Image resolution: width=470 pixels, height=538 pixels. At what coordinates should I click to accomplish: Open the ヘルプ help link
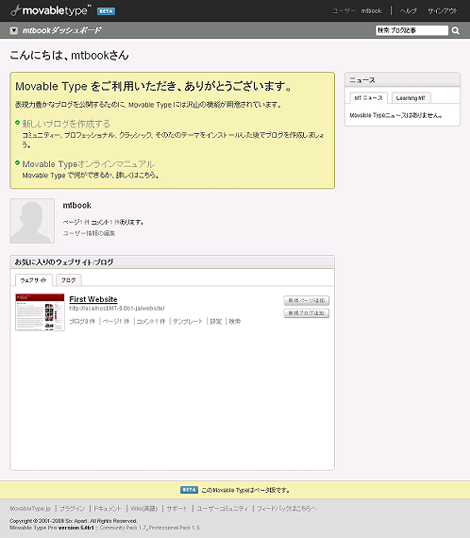(x=408, y=11)
